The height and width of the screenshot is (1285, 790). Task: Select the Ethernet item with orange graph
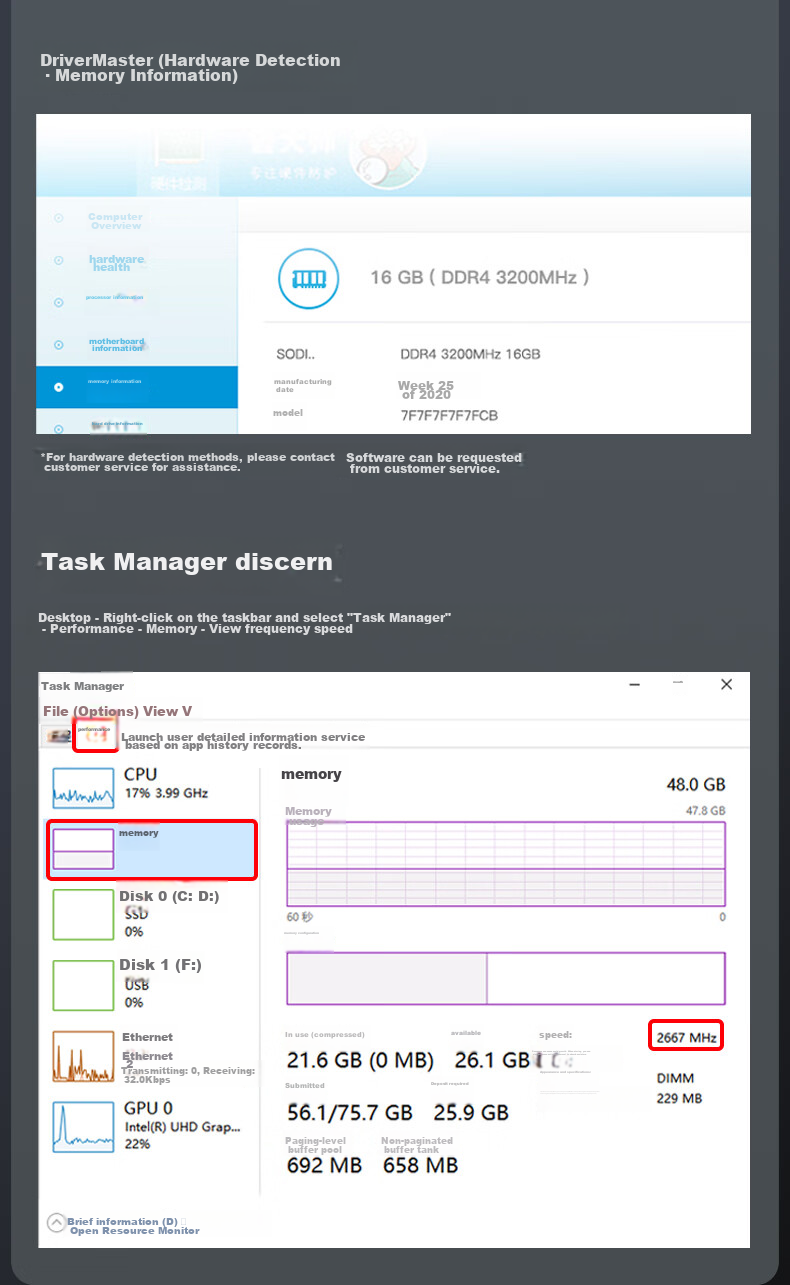(x=151, y=1057)
